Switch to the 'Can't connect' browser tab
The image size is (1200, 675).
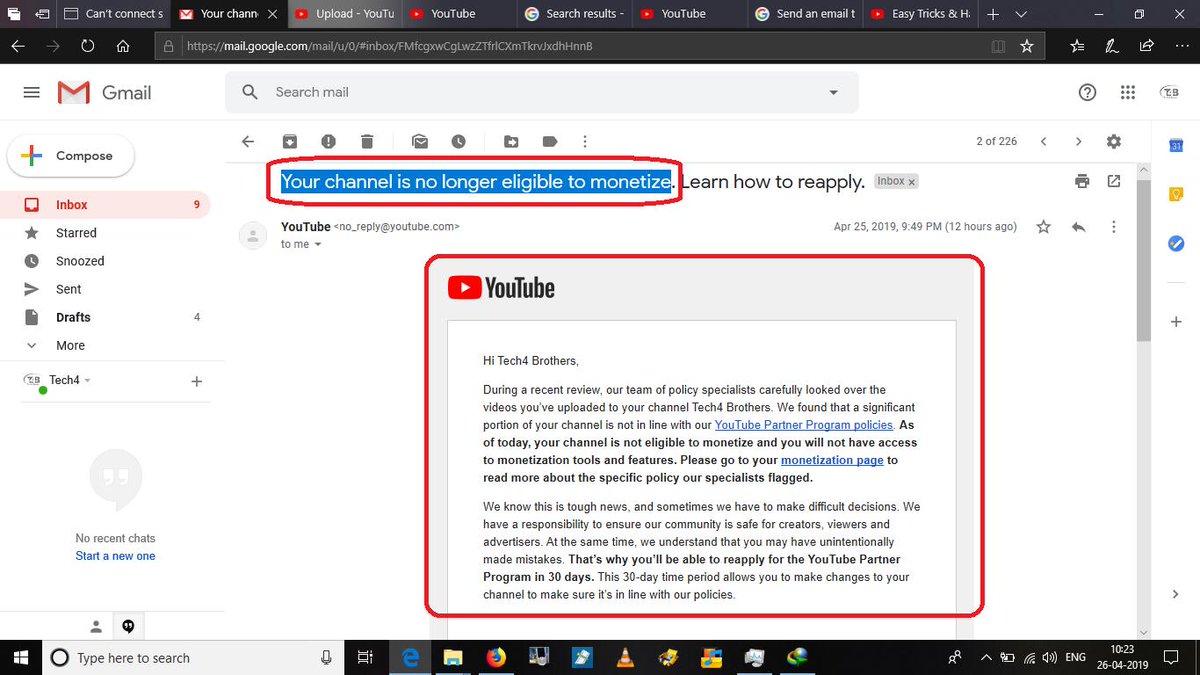point(115,14)
